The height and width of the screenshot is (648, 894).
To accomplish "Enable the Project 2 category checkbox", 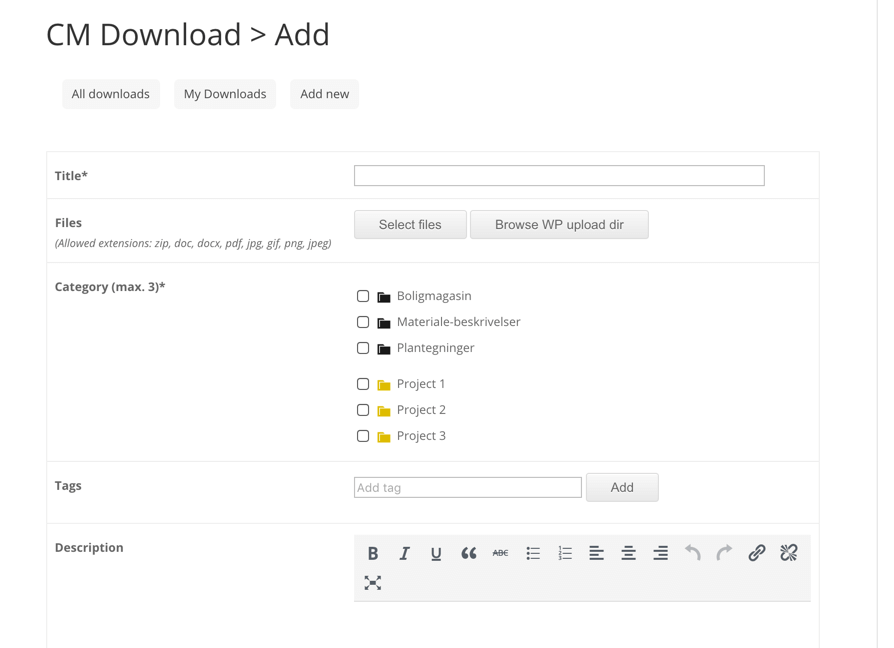I will point(363,410).
